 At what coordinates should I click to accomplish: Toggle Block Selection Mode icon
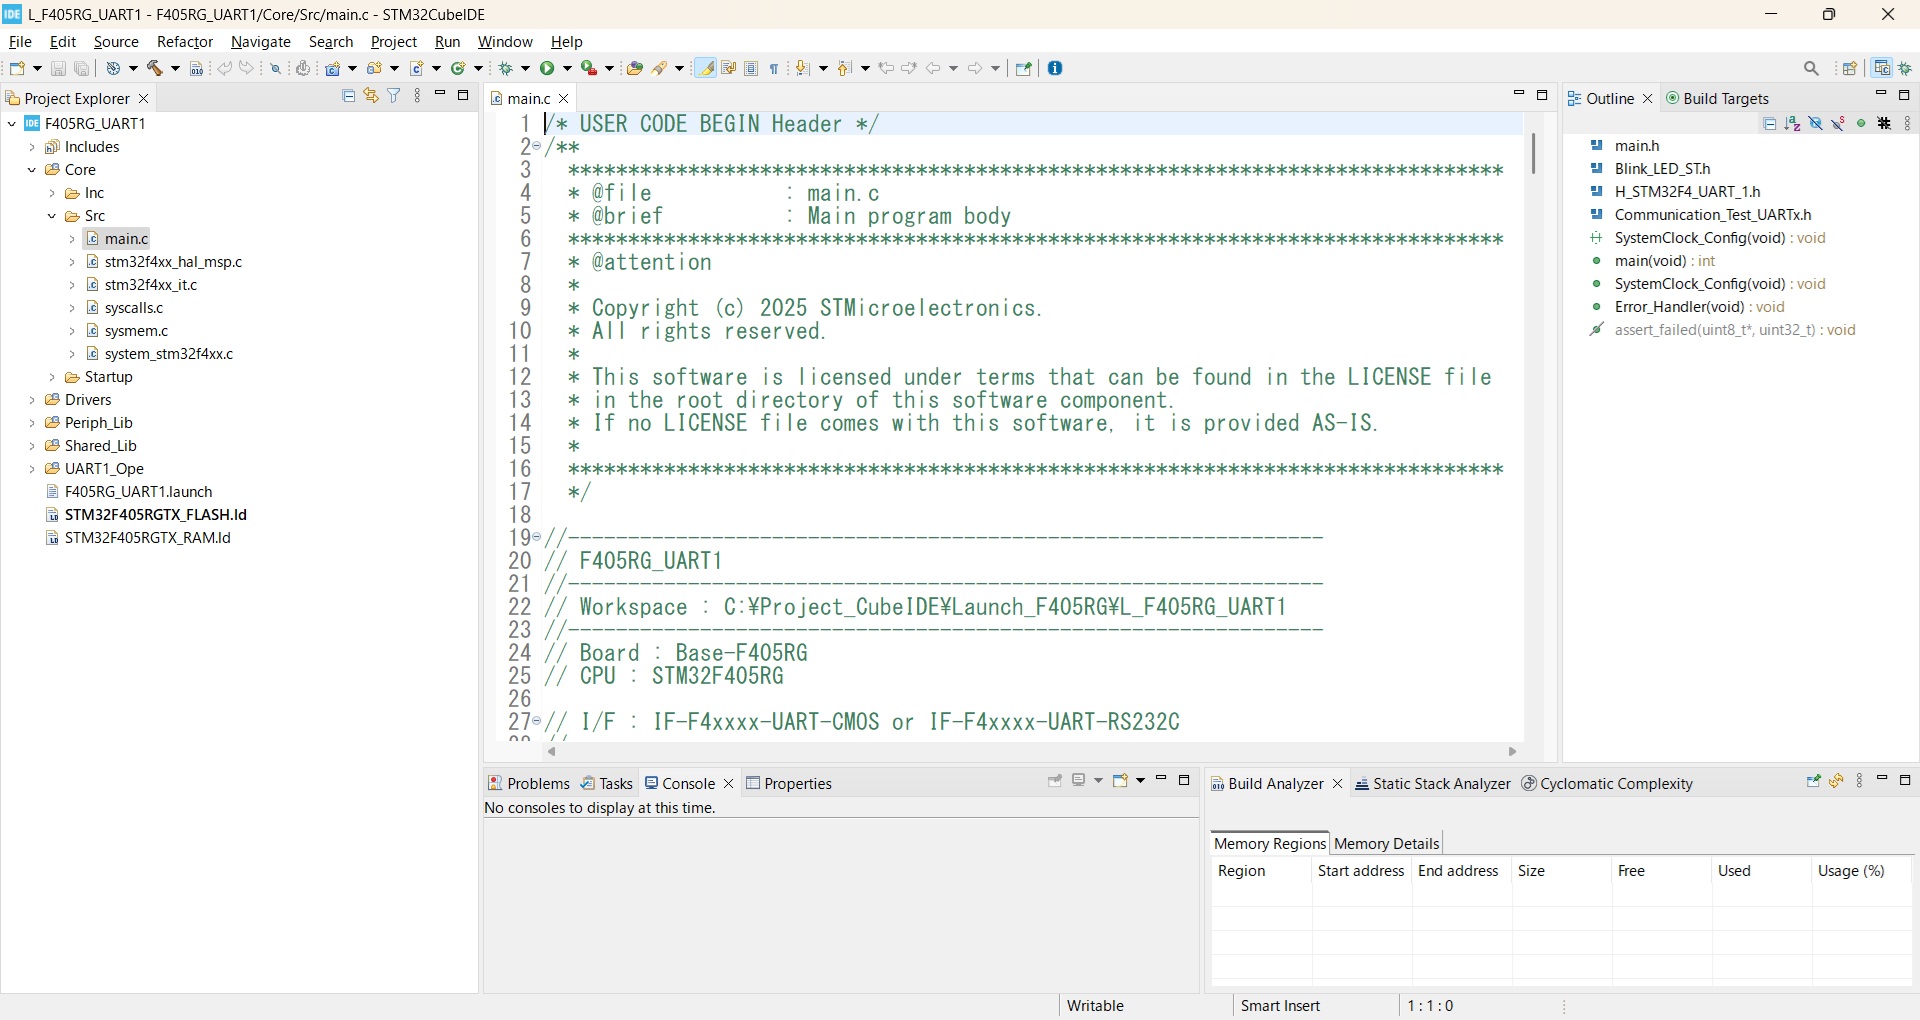[x=752, y=68]
